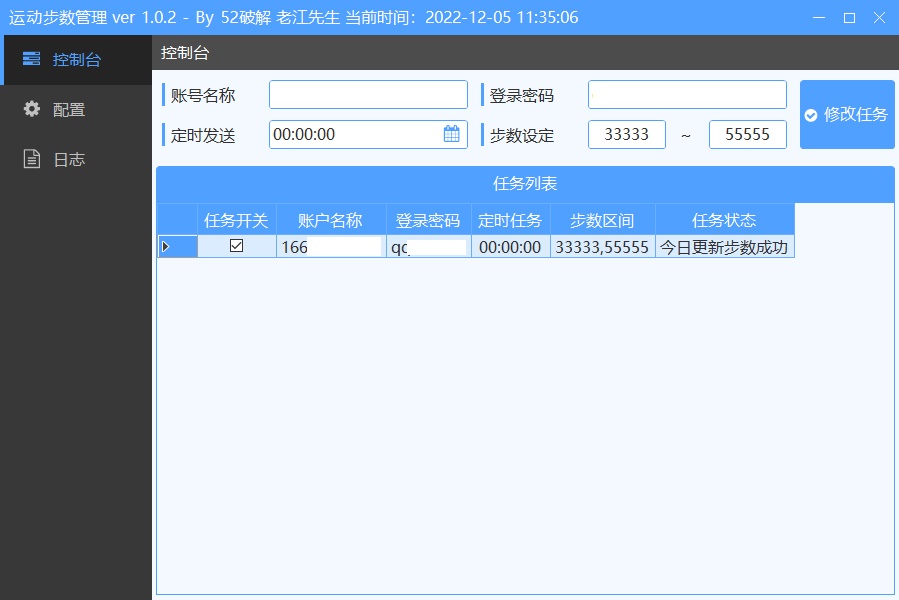Click the 任务状态 column header
899x600 pixels.
[x=724, y=220]
